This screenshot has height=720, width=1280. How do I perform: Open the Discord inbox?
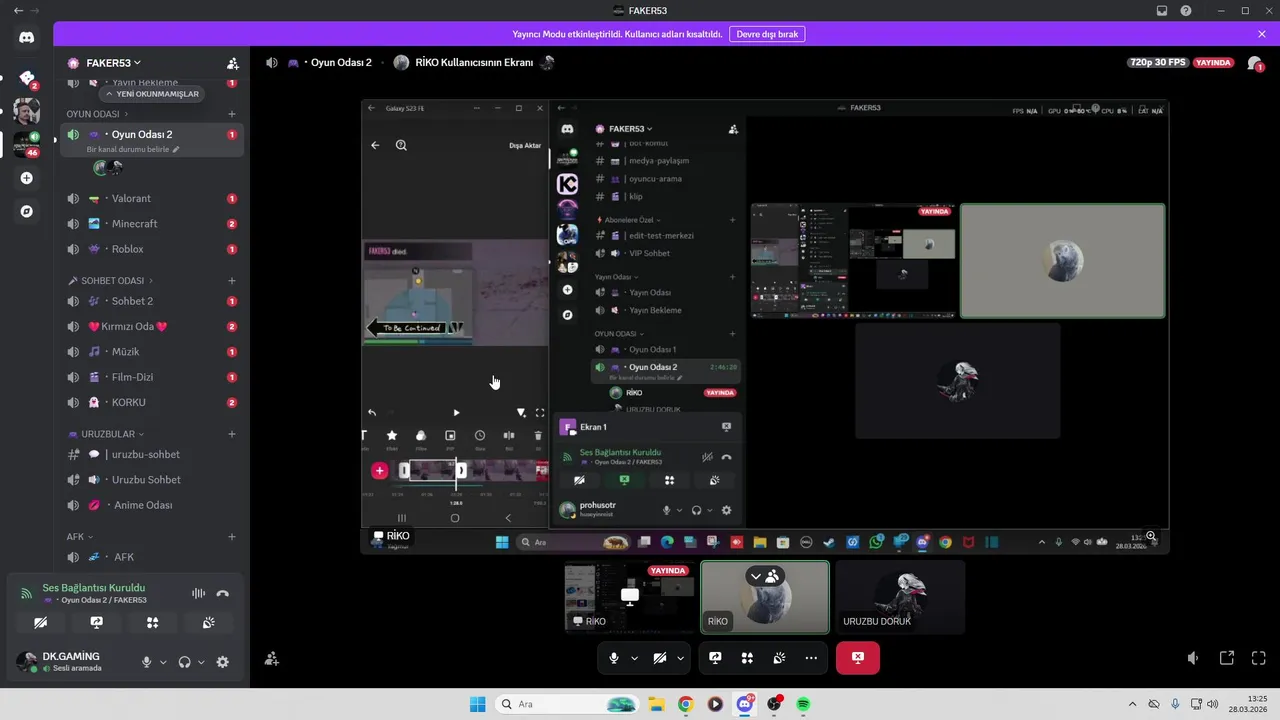tap(1162, 10)
